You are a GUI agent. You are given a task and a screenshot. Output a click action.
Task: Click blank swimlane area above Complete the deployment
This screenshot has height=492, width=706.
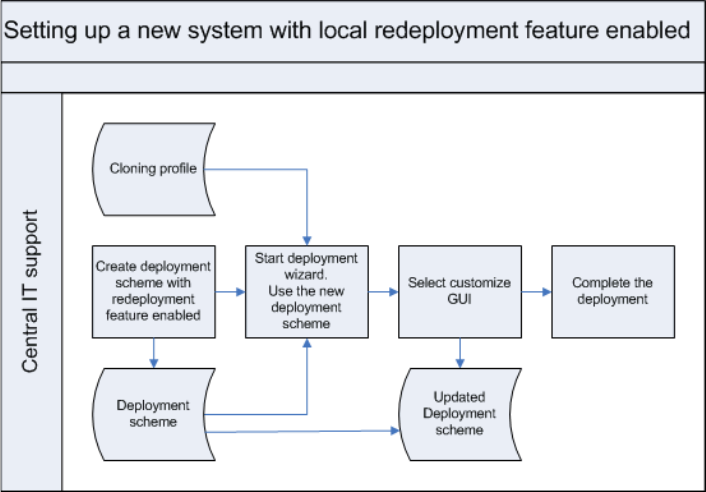point(613,170)
